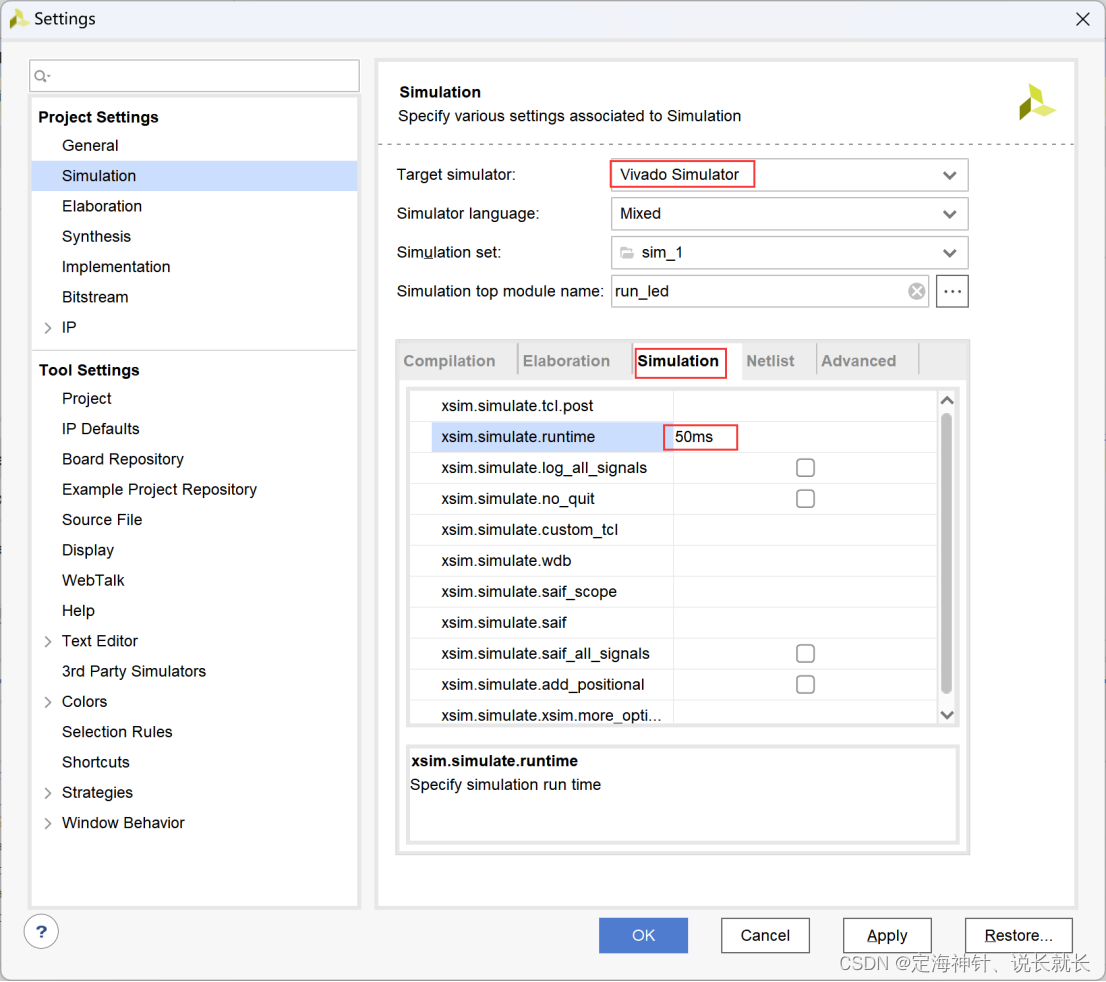Click the scroll up arrow in properties list

pyautogui.click(x=947, y=401)
